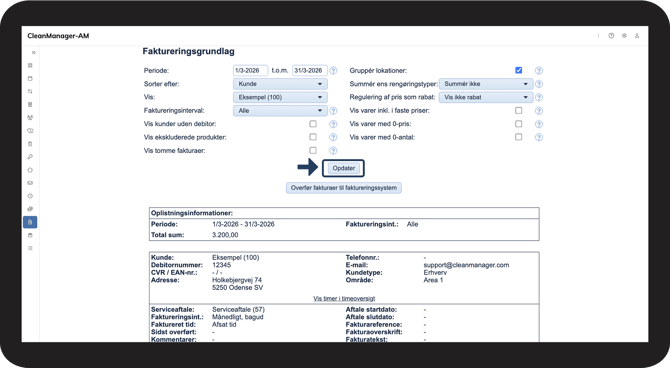The width and height of the screenshot is (670, 368).
Task: Check the Vis tomme fakturaer box
Action: 313,150
